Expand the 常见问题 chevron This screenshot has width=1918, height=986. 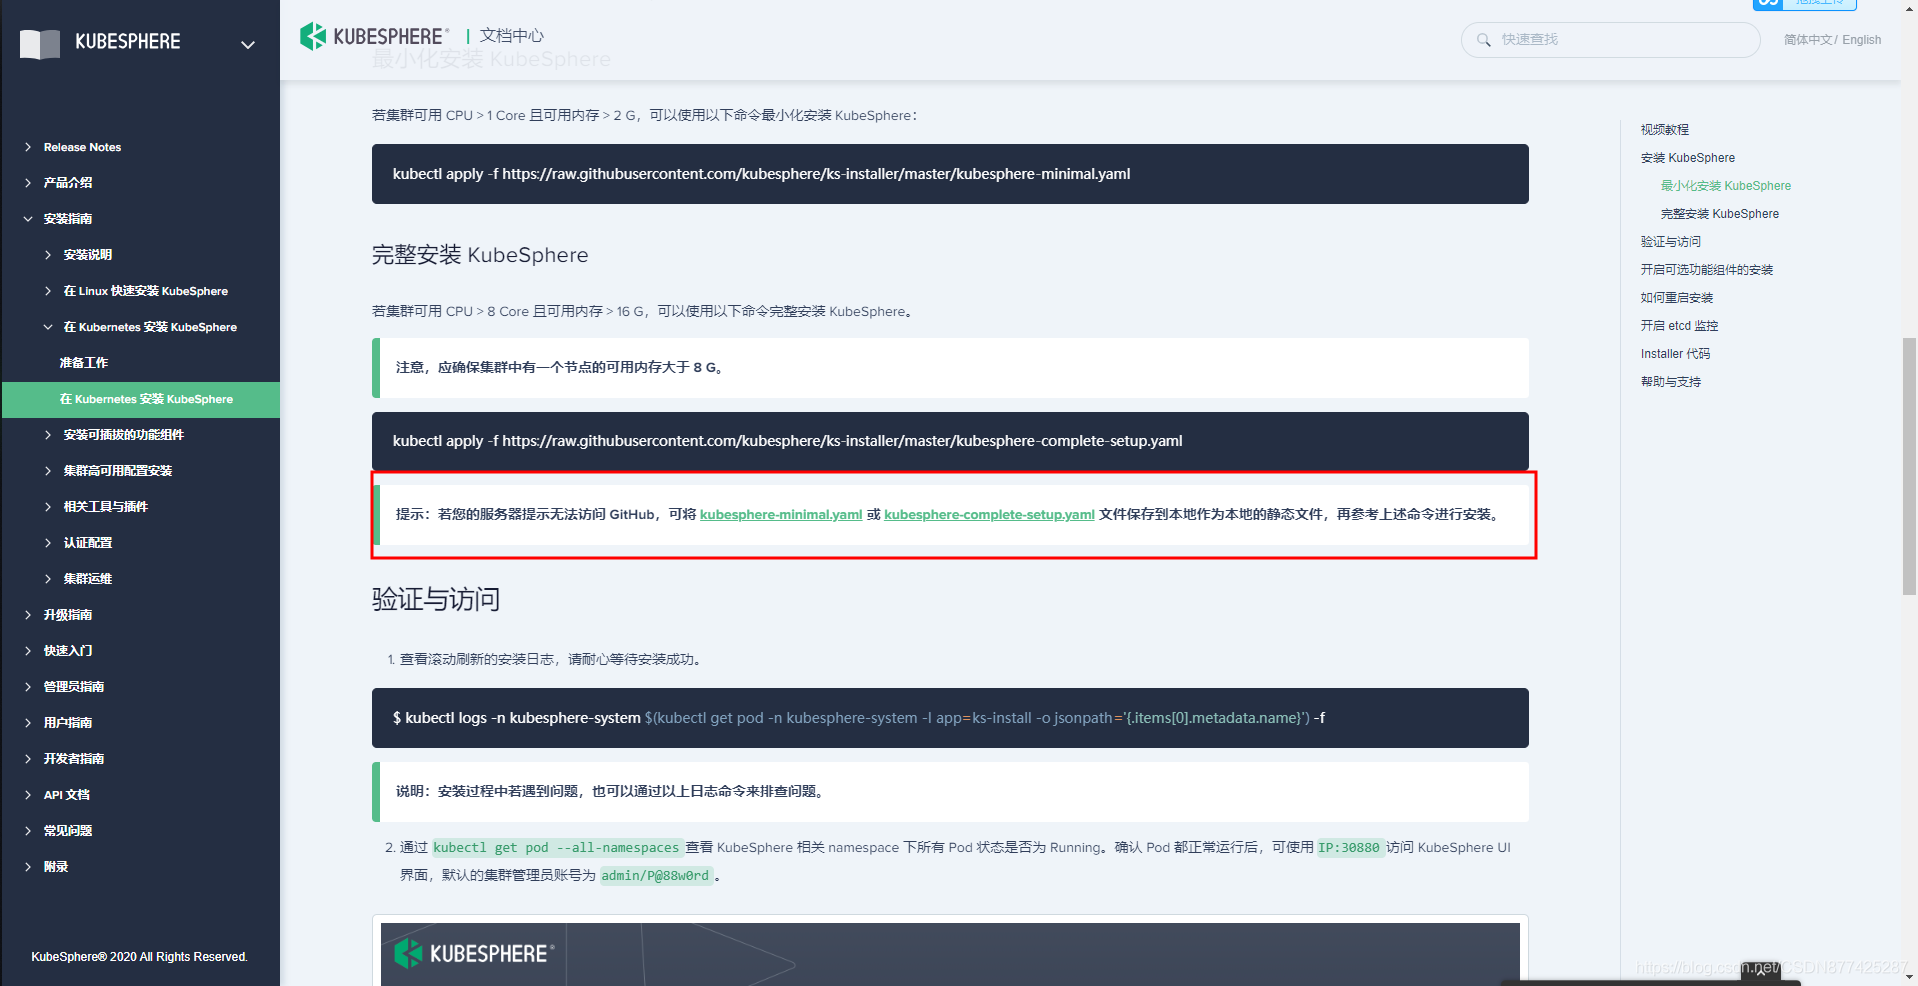point(28,831)
